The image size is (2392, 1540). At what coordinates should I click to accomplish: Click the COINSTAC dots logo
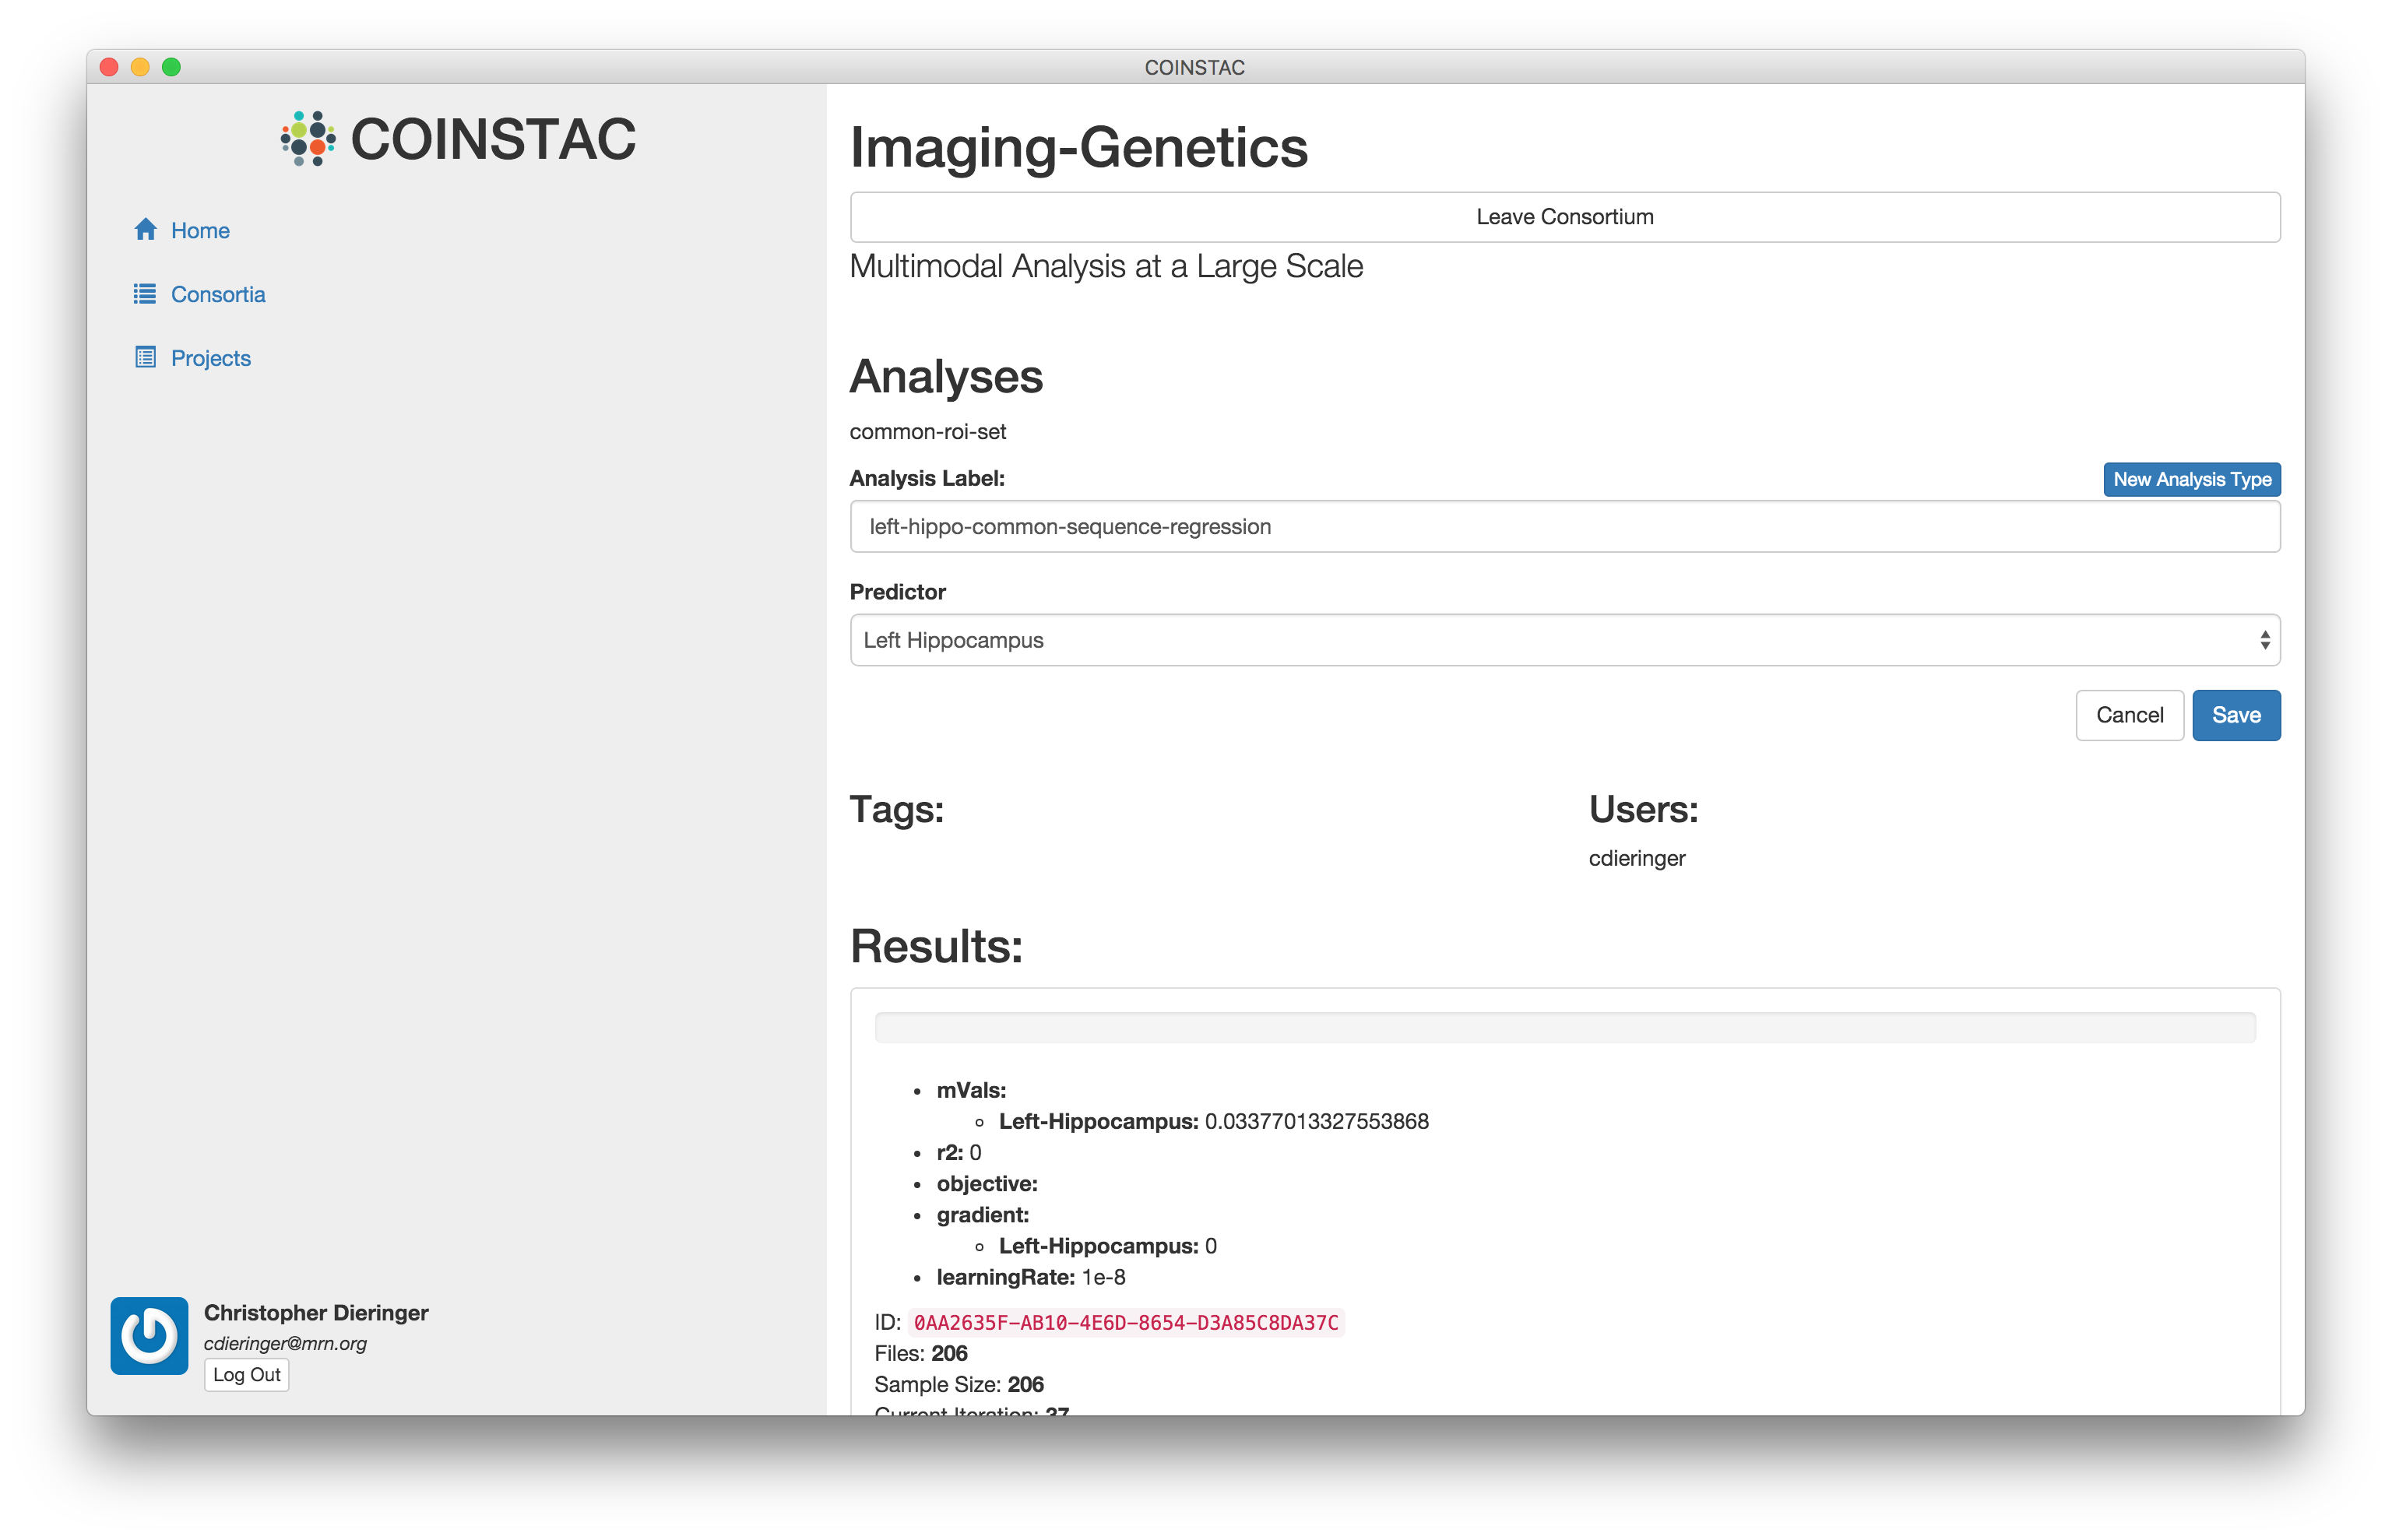pos(308,139)
